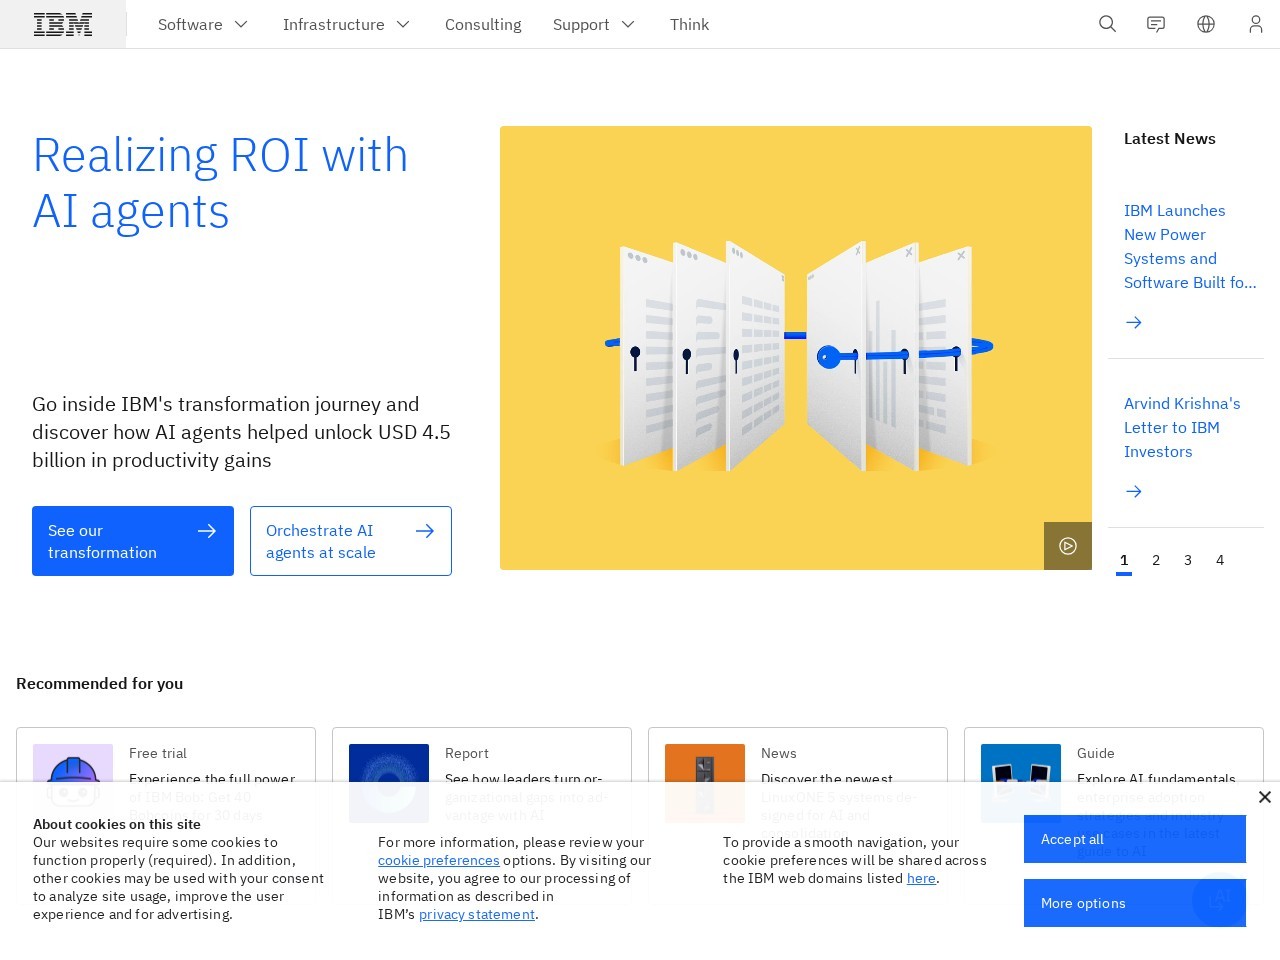1280x960 pixels.
Task: Go to Latest News page 3
Action: point(1188,561)
